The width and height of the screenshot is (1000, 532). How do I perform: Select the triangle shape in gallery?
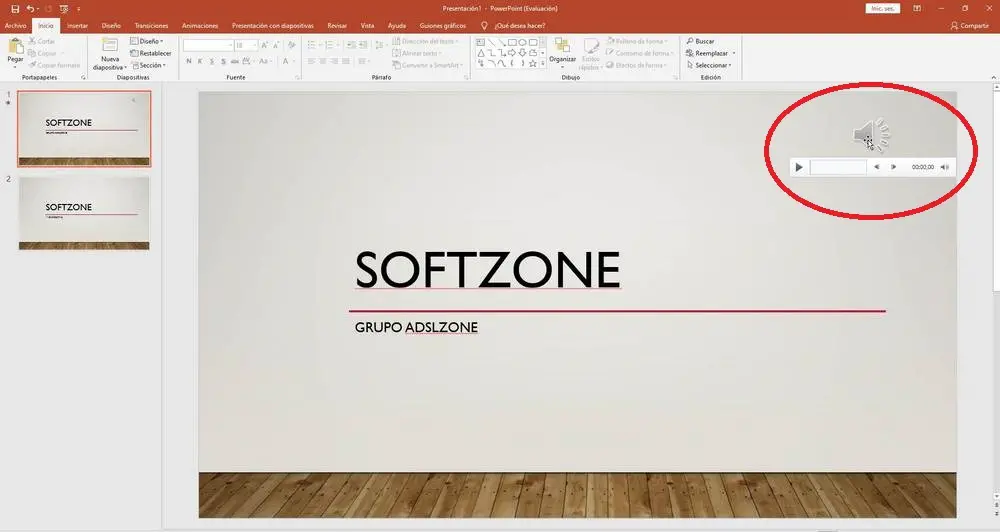(481, 53)
